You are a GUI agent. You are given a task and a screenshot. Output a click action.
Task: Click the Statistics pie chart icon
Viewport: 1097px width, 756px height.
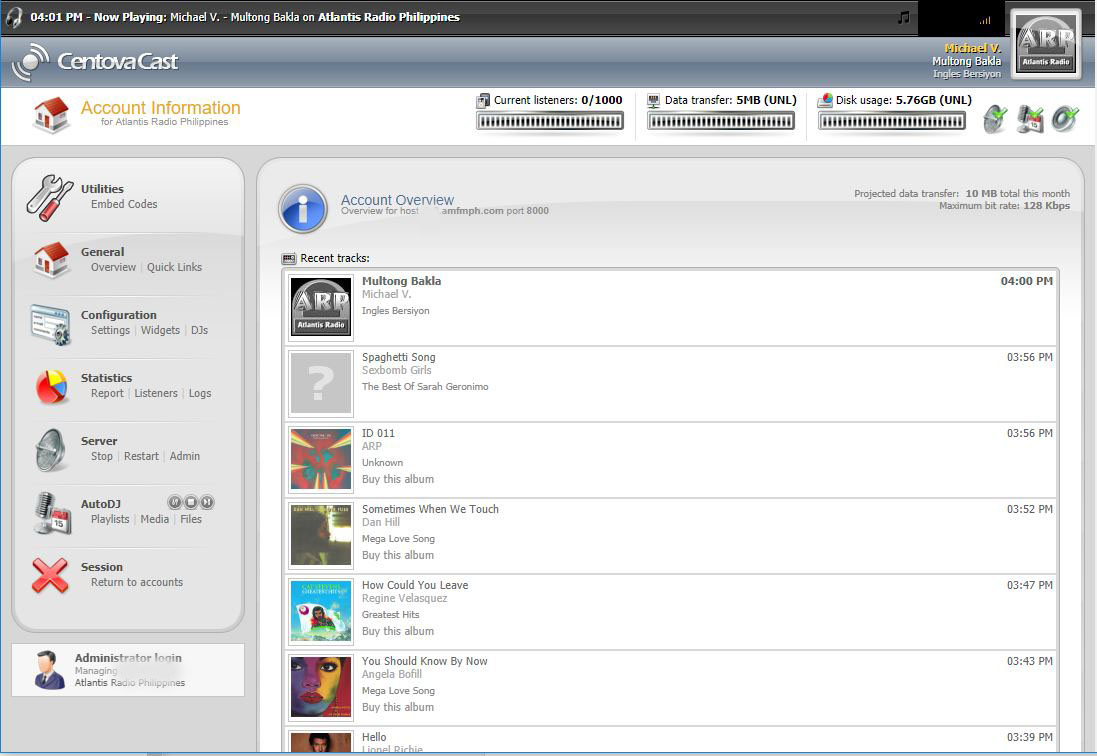[x=51, y=387]
